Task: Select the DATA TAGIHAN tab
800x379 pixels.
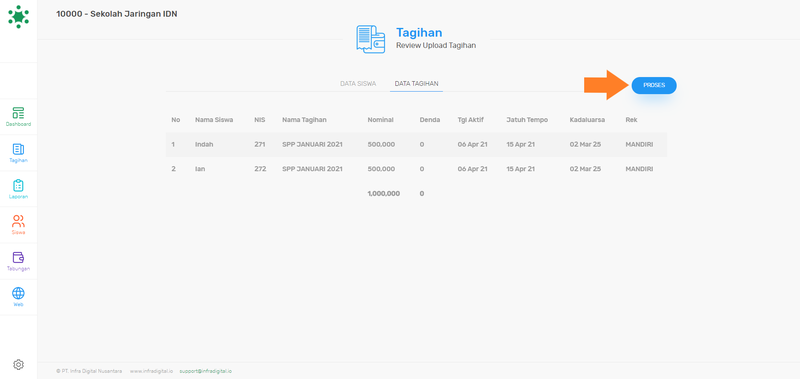Action: [416, 84]
